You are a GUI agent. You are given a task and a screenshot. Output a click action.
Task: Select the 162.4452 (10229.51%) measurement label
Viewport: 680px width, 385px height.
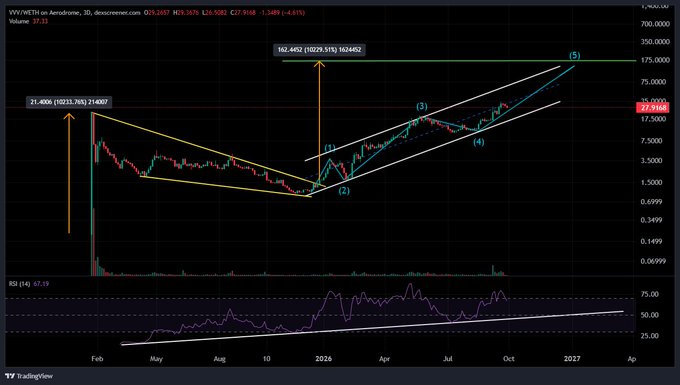tap(319, 50)
